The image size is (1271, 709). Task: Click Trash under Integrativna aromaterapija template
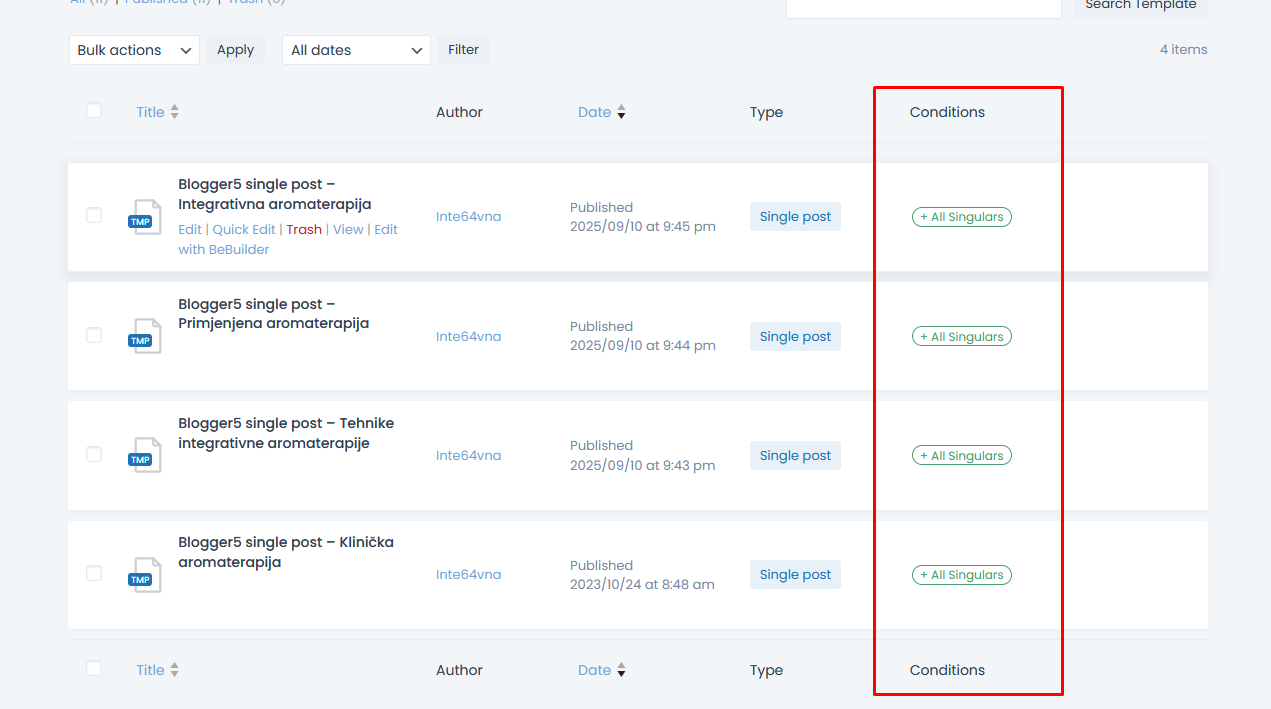[304, 229]
